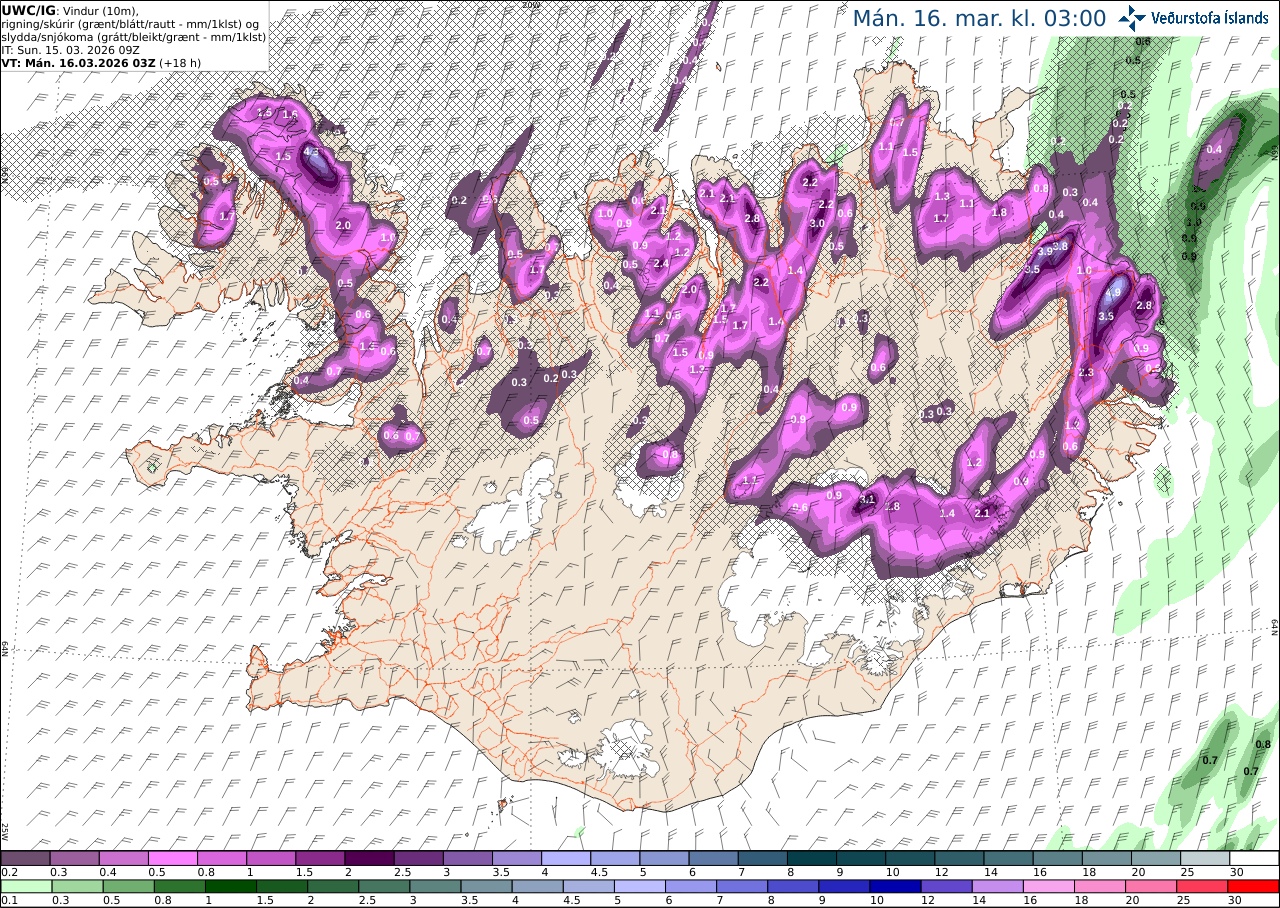Click the '2.4' snowfall value on the map
Screen dimensions: 1280x908
click(661, 264)
